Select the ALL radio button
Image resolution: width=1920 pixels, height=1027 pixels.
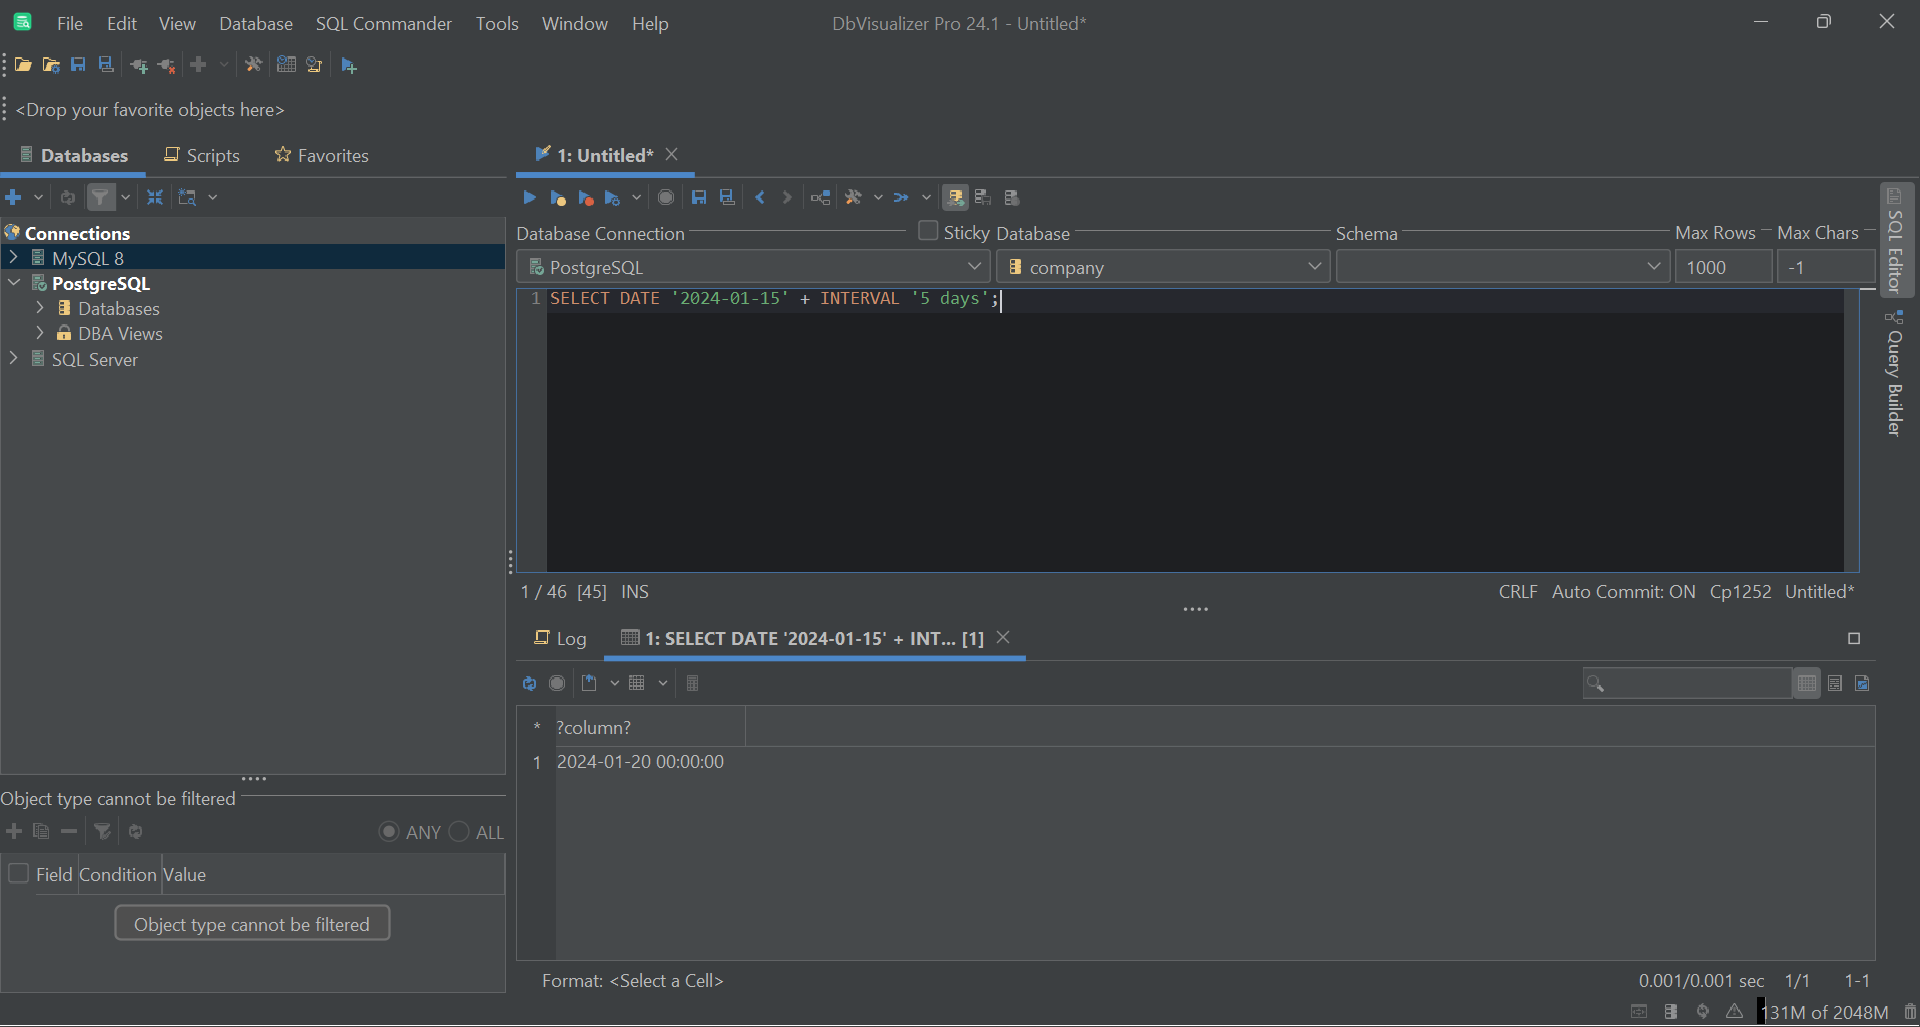[x=459, y=831]
